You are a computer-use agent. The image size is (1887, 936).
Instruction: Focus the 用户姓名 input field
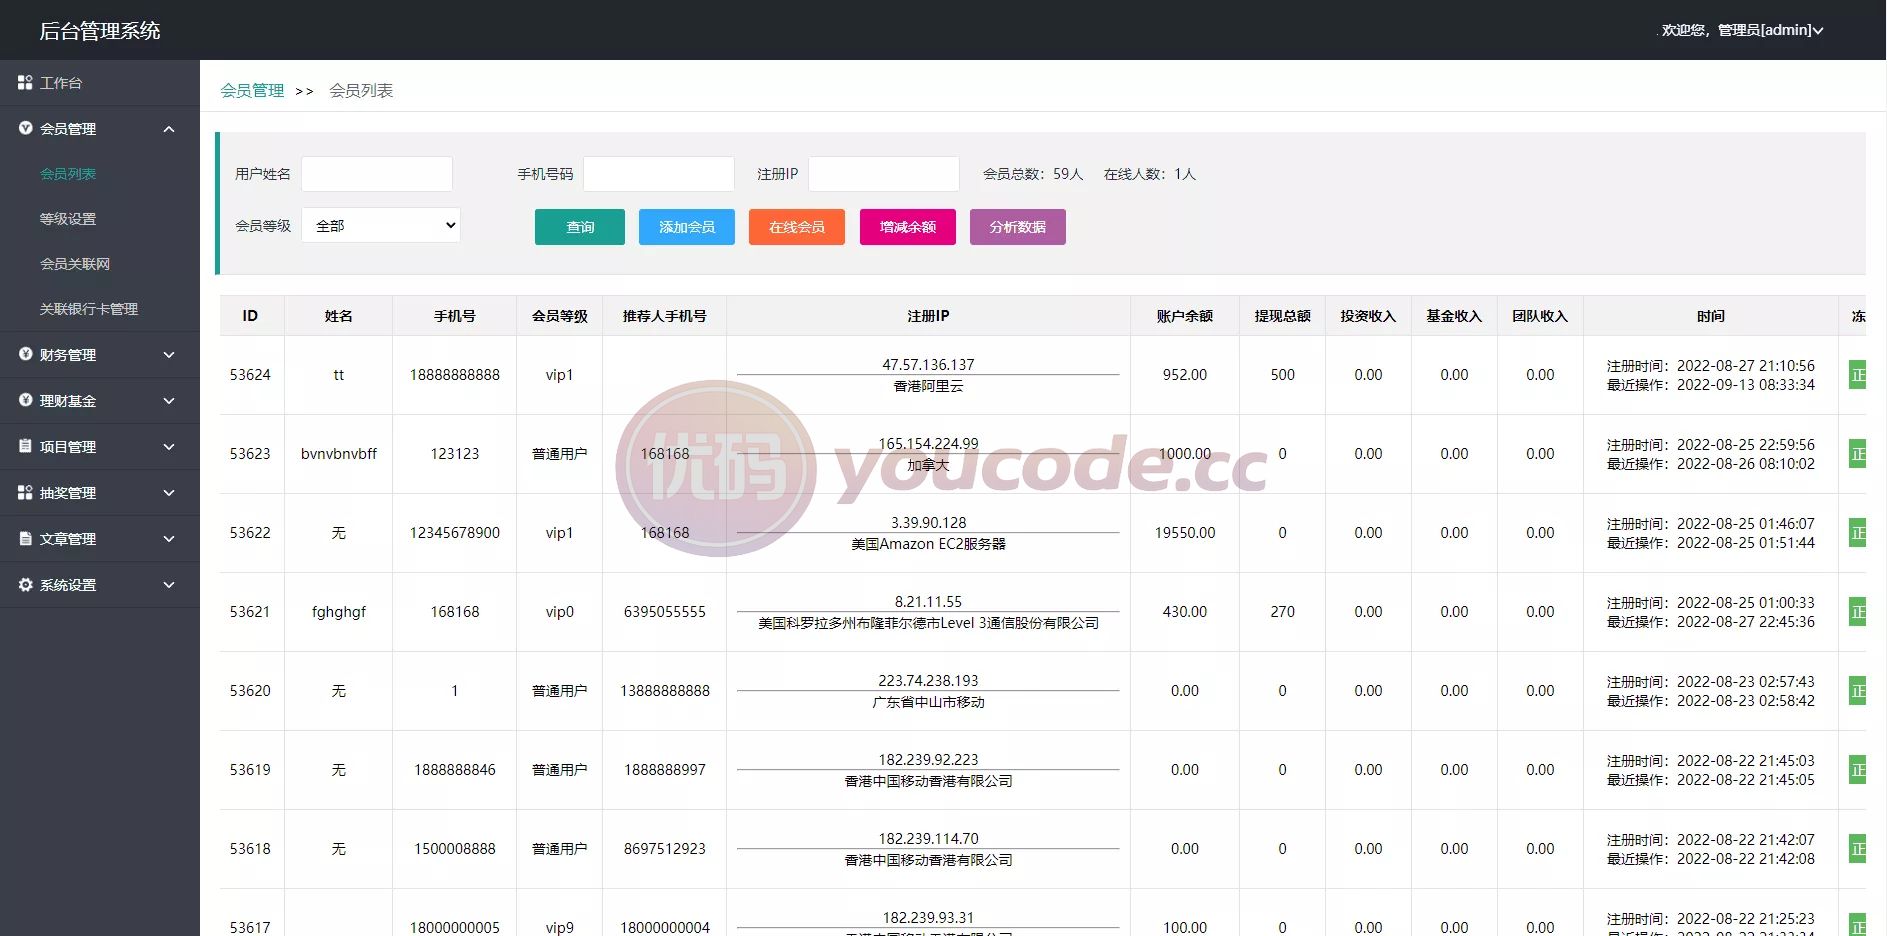(x=377, y=174)
